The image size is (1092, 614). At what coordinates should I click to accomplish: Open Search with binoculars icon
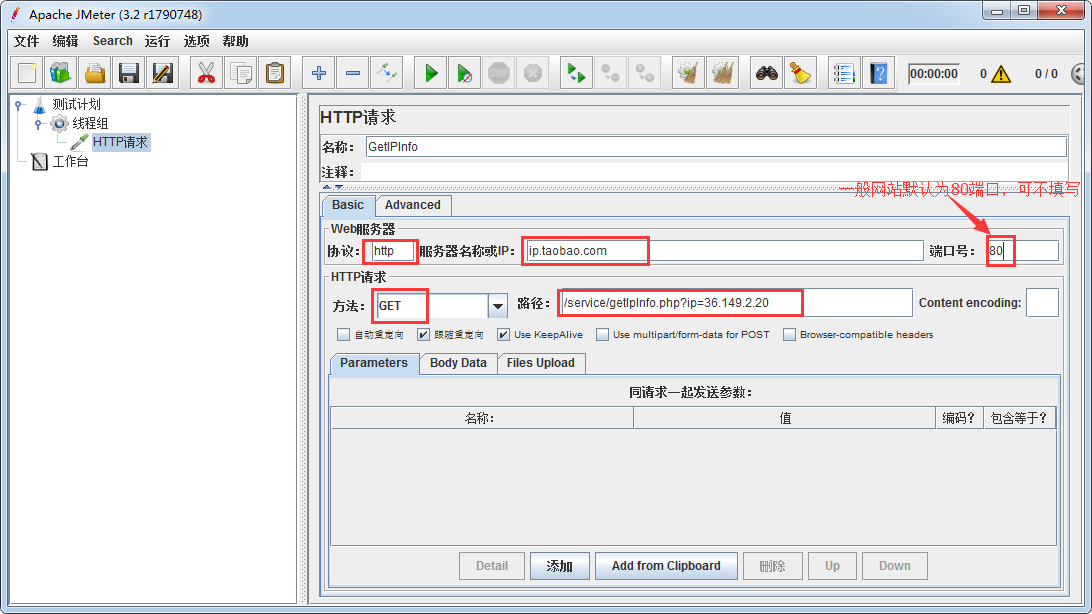tap(767, 73)
